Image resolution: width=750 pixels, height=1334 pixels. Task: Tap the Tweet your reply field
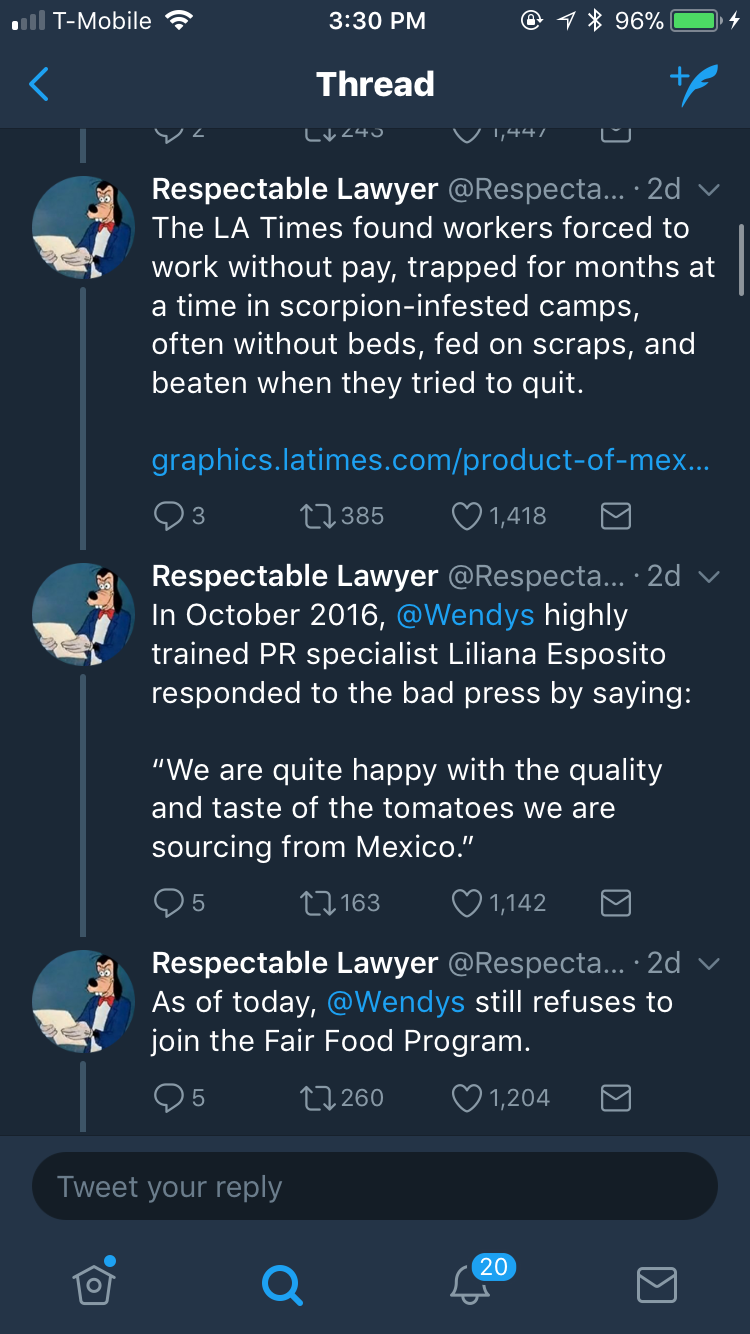[375, 1187]
